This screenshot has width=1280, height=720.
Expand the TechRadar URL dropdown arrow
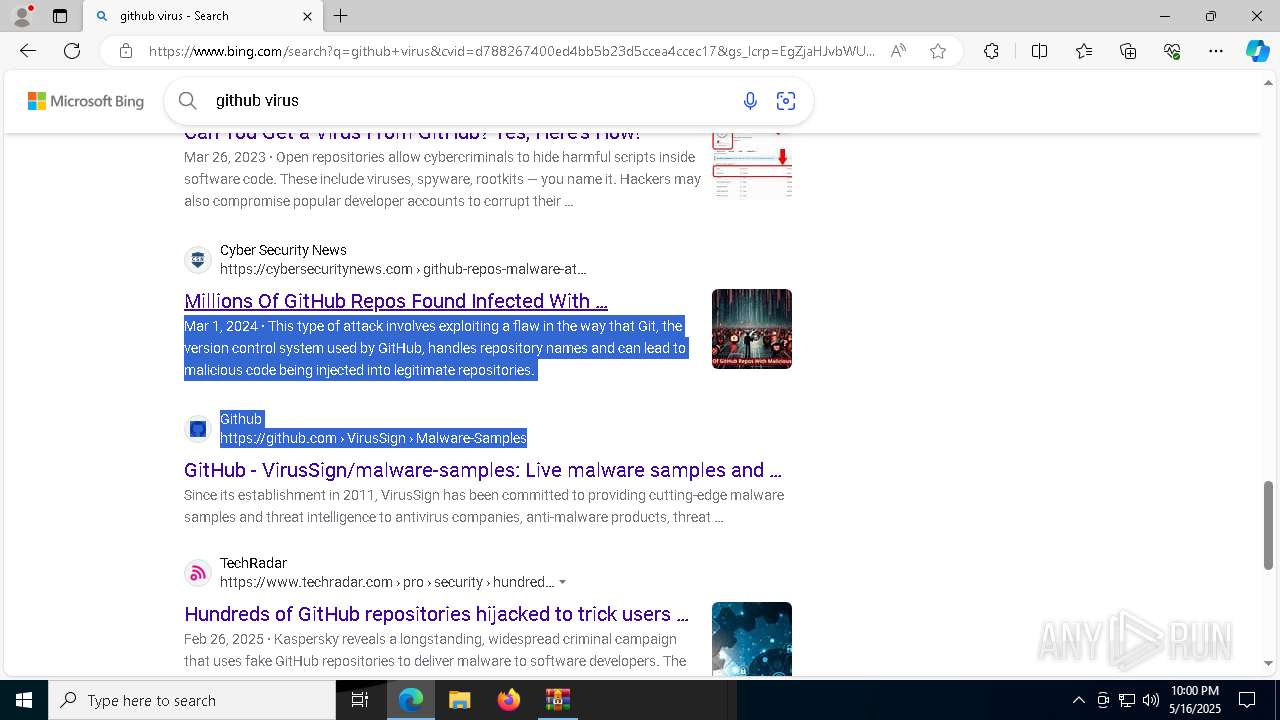tap(563, 582)
